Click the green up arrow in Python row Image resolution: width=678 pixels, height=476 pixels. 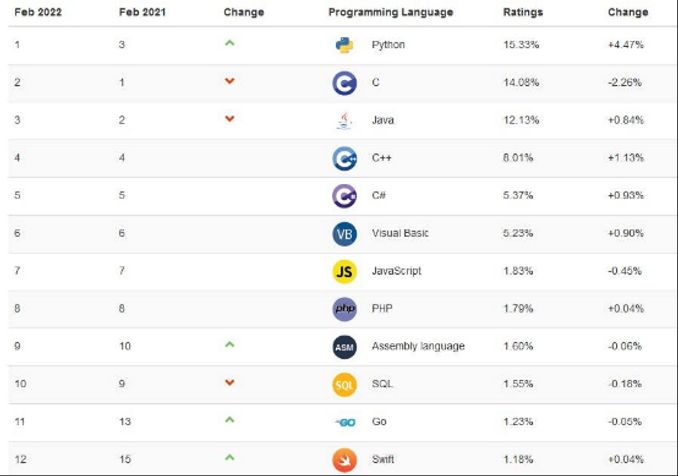[x=230, y=43]
